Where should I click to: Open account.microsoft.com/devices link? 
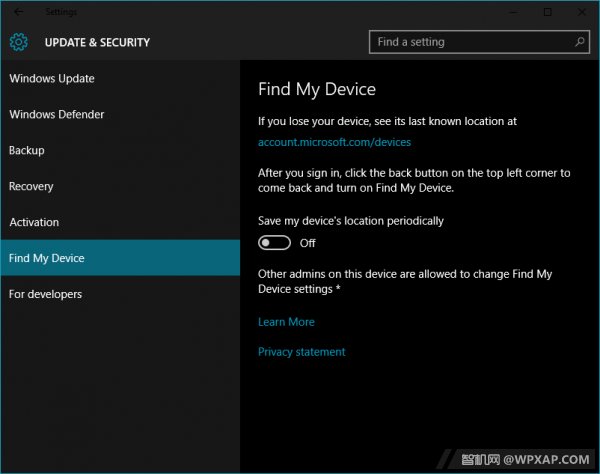334,143
